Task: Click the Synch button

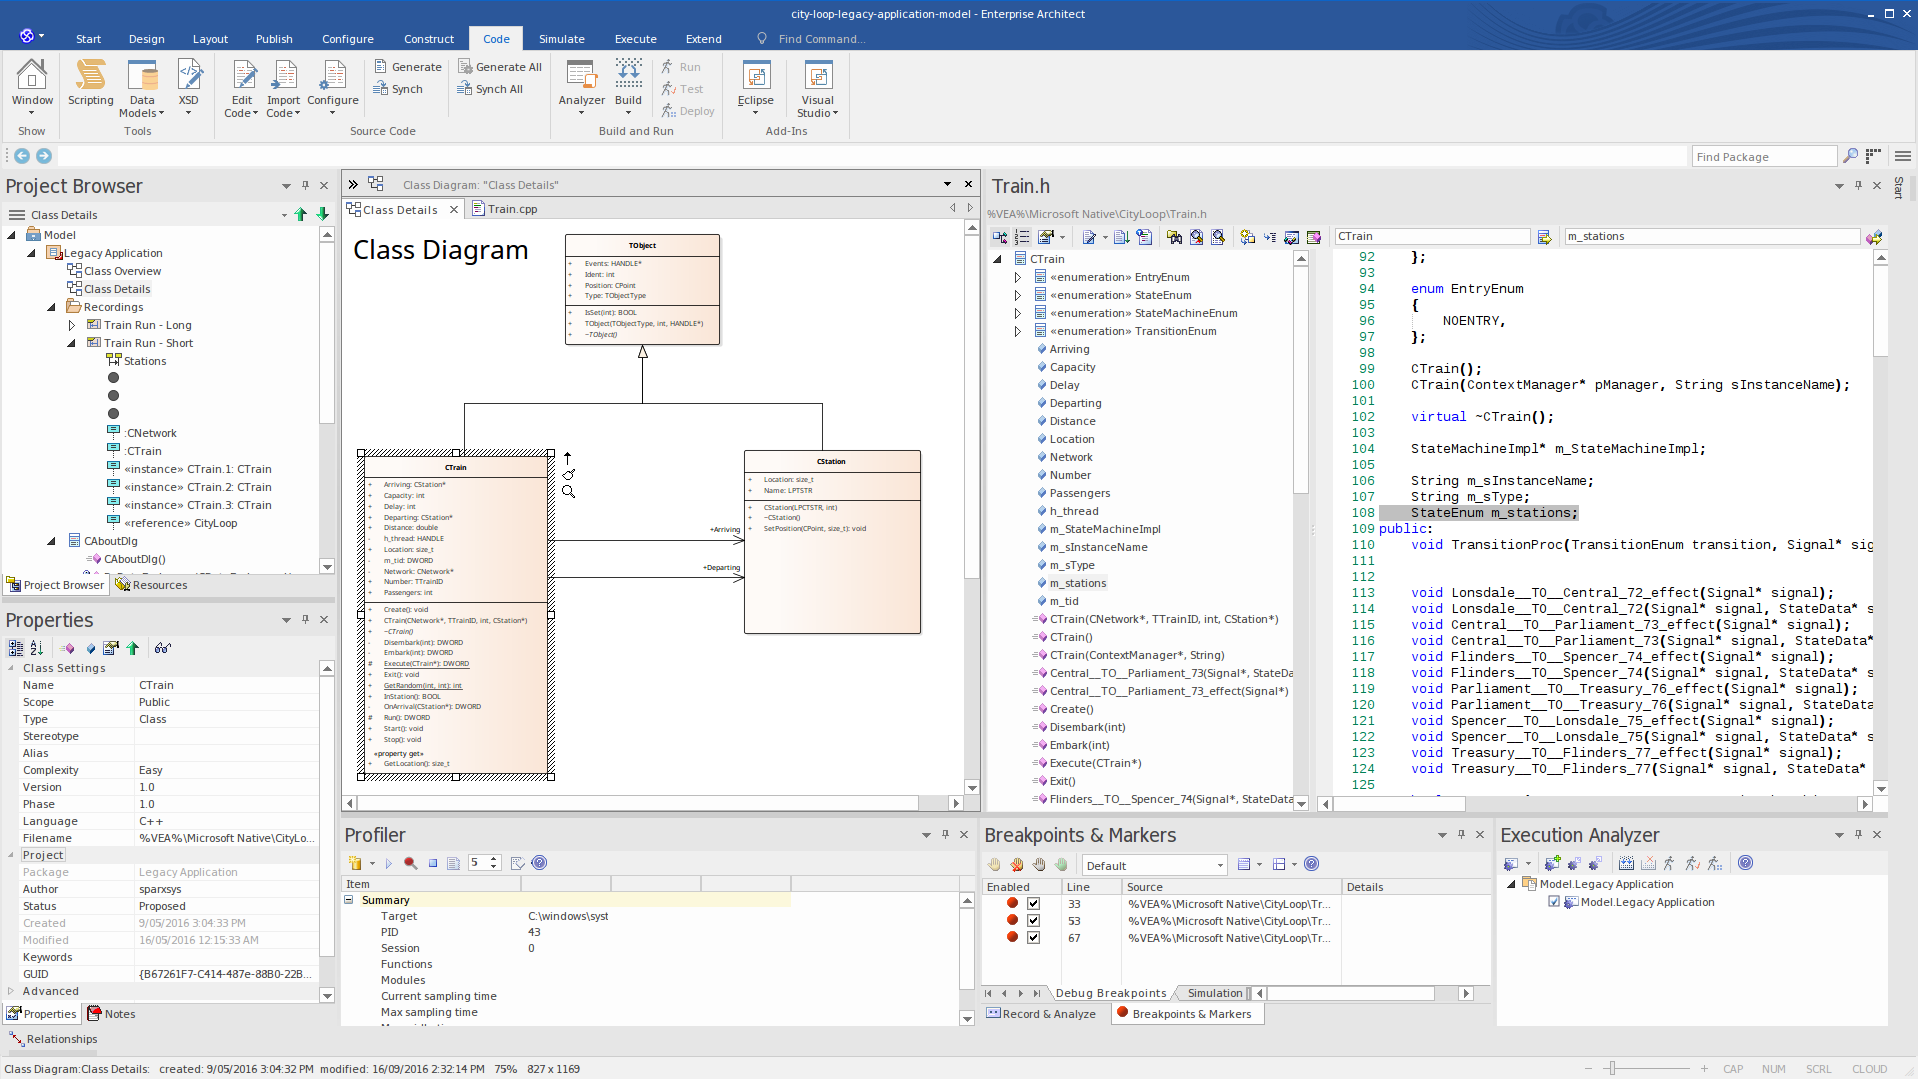Action: [x=398, y=89]
